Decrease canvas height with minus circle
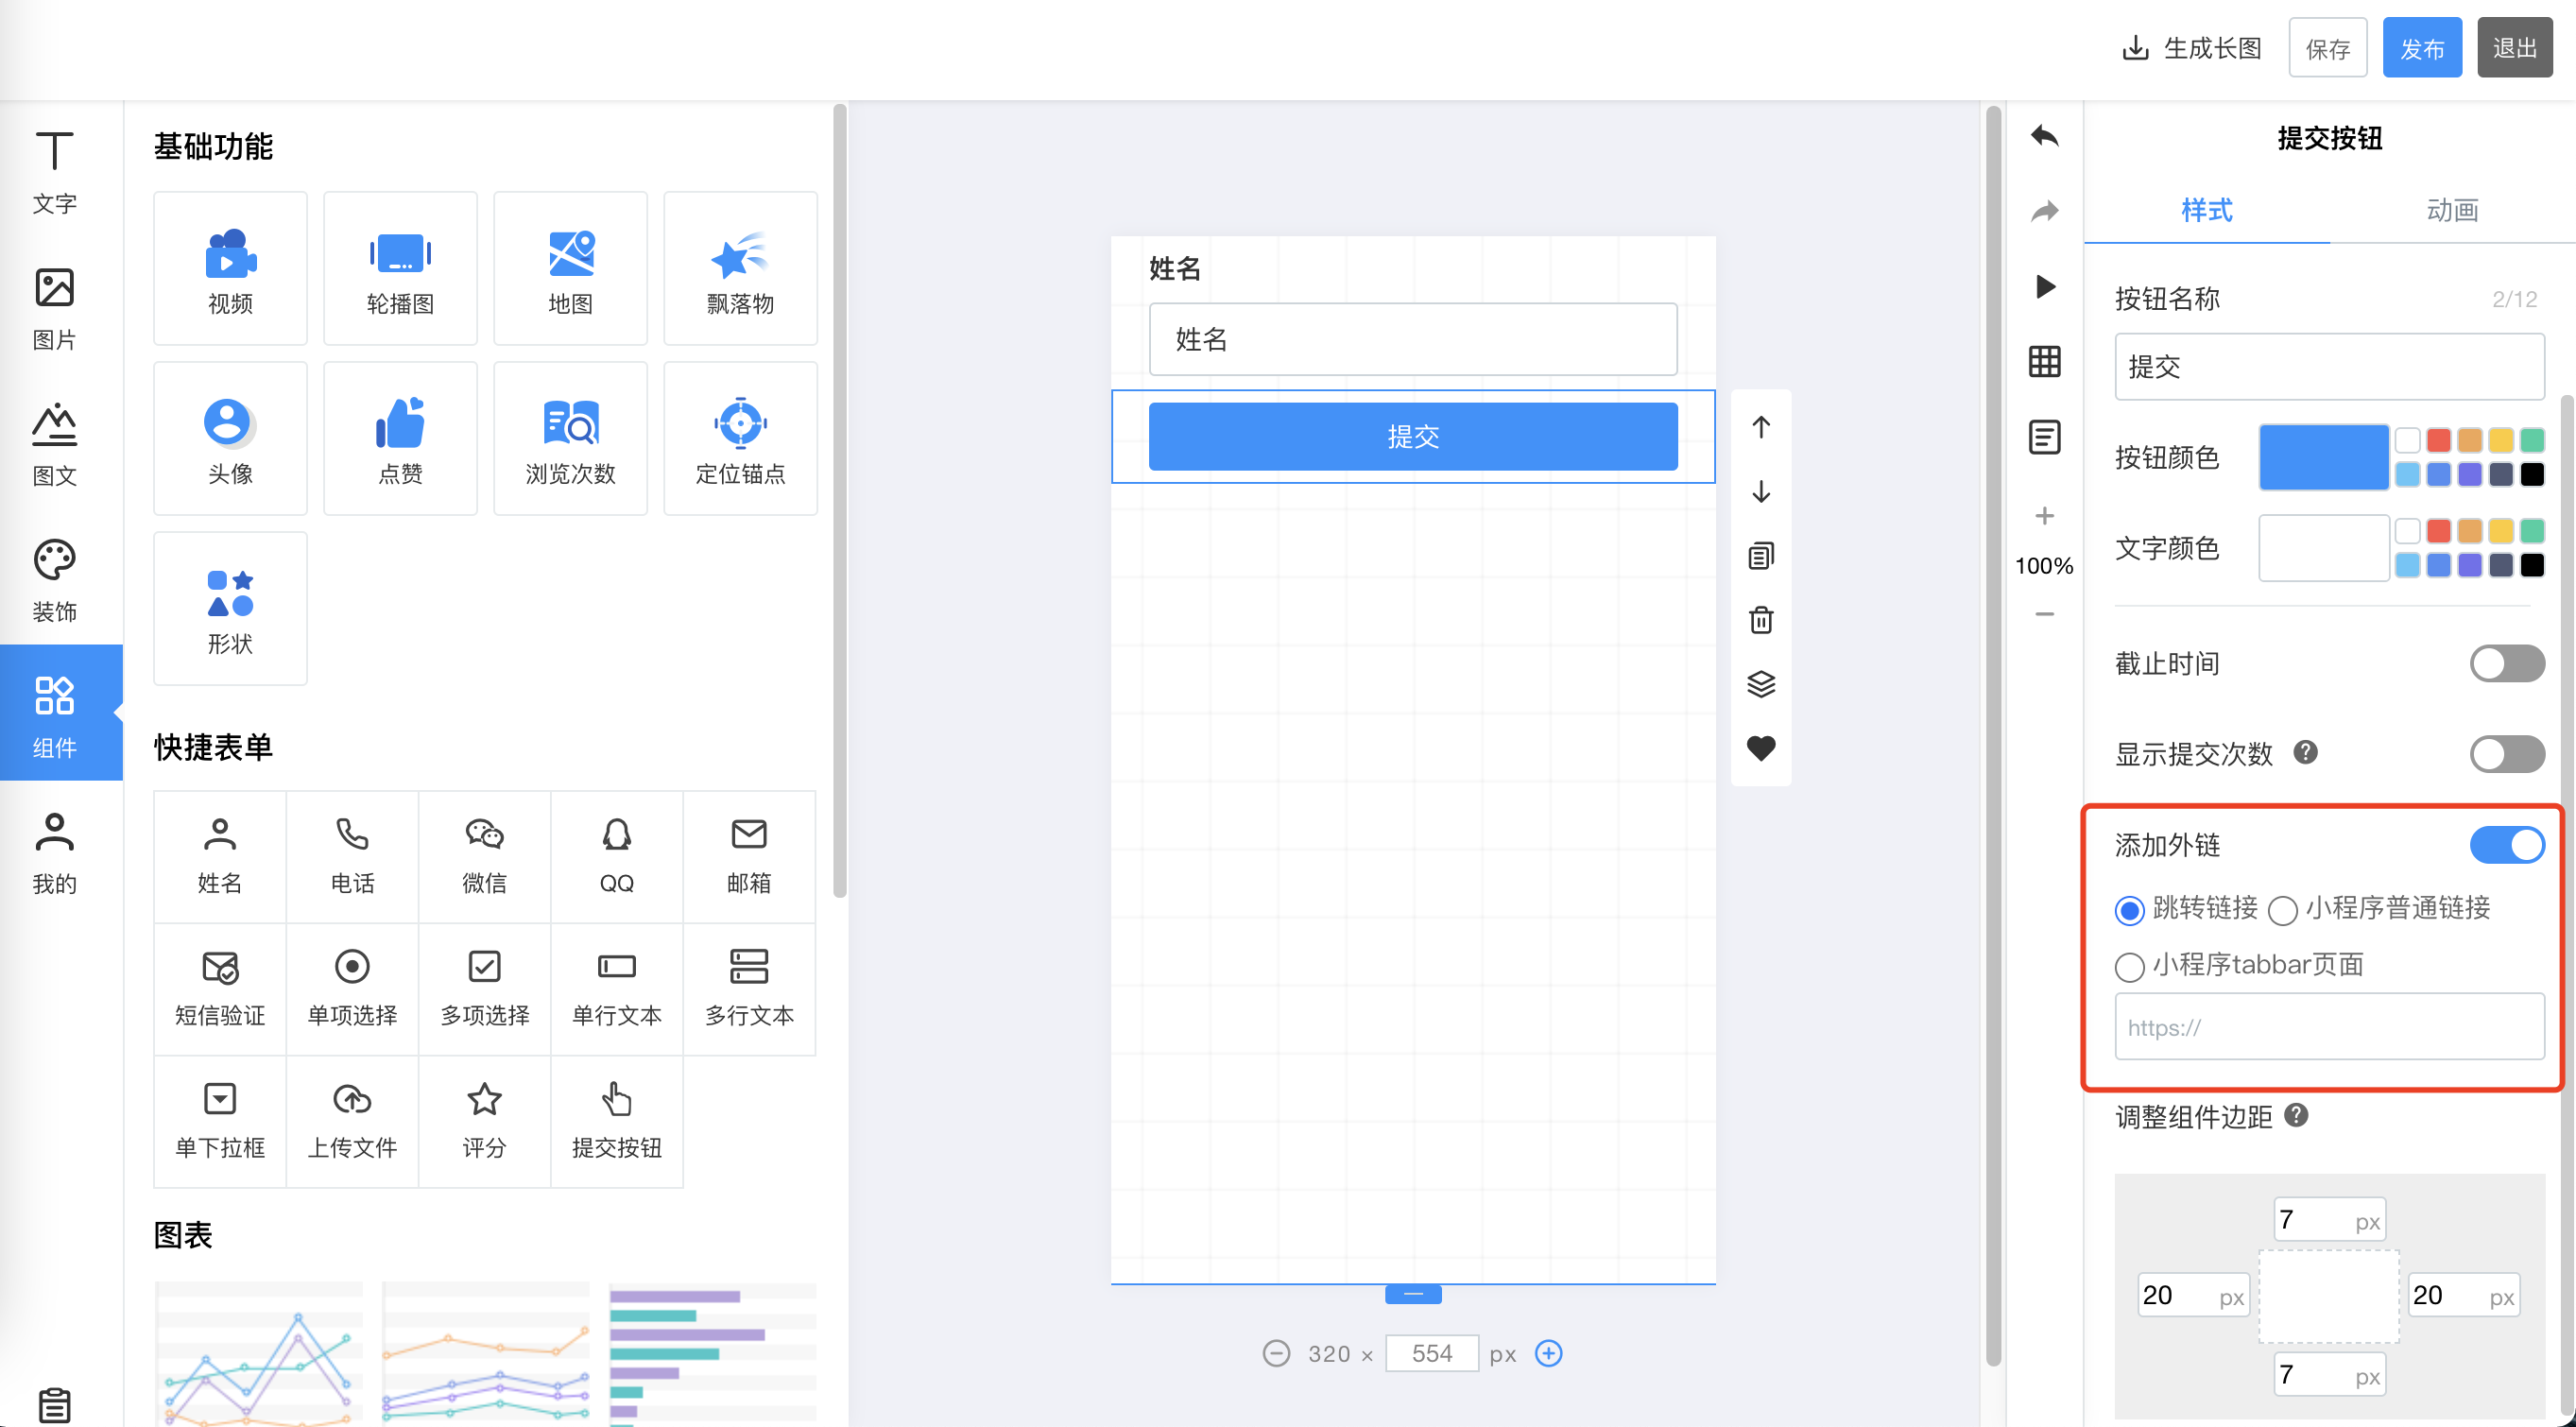Viewport: 2576px width, 1427px height. [x=1276, y=1354]
